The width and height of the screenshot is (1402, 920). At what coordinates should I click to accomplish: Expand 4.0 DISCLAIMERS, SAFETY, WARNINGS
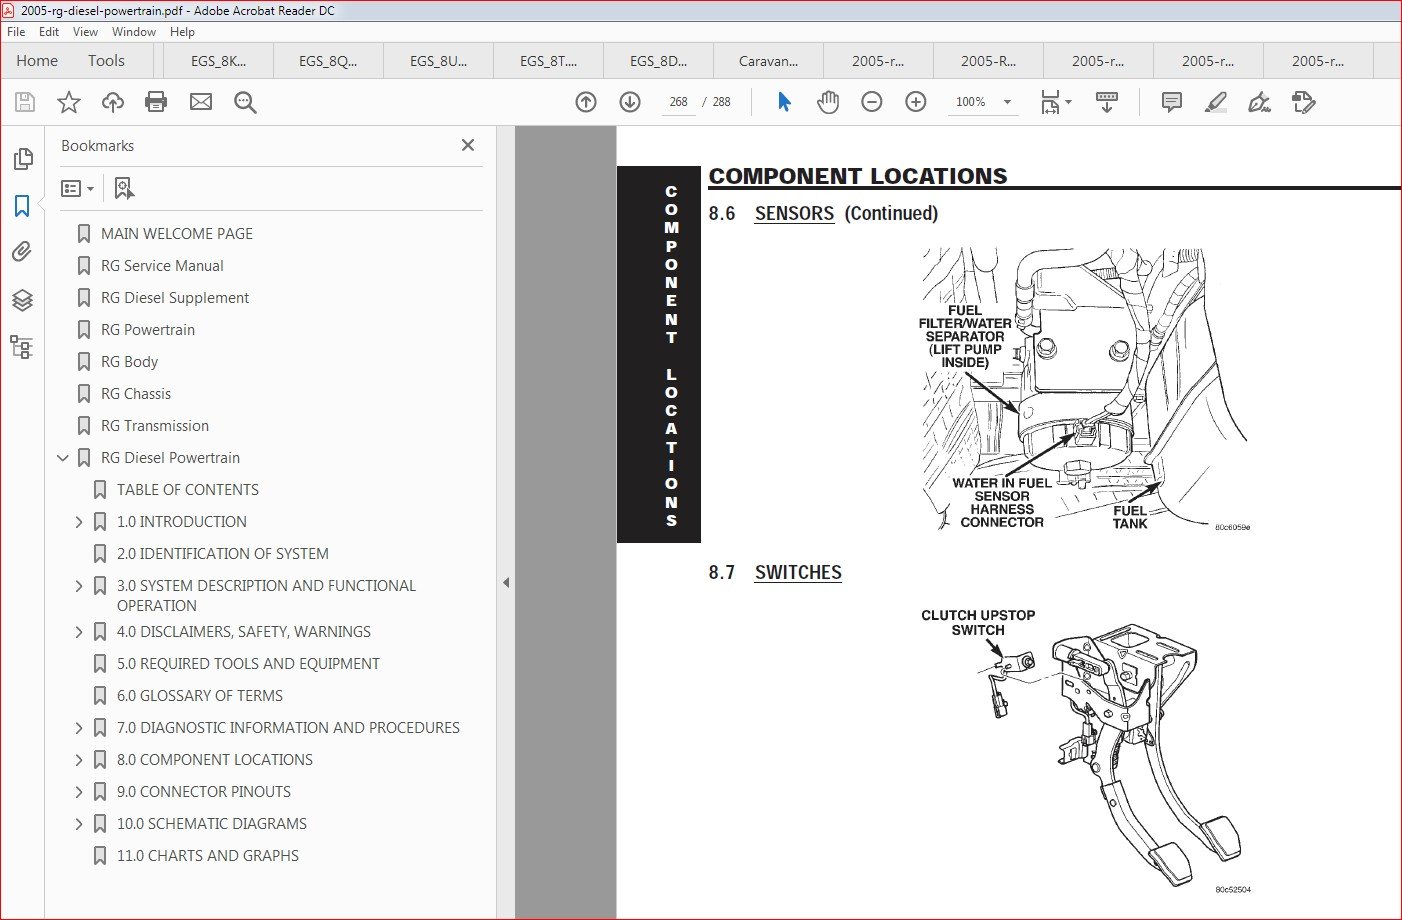click(x=79, y=632)
